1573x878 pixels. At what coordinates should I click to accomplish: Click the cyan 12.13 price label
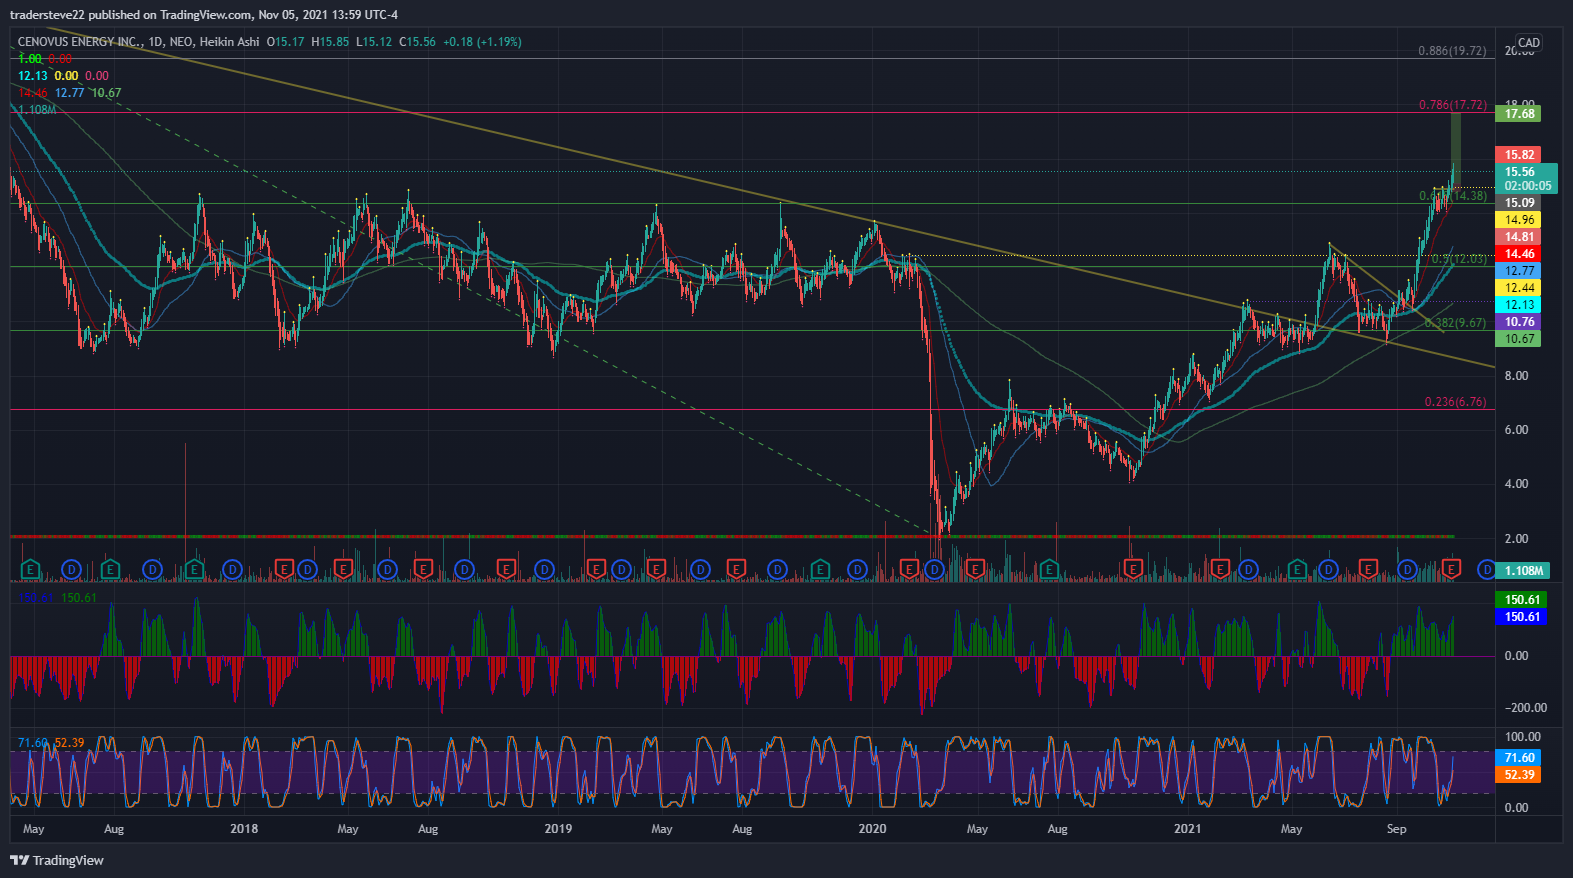(1518, 305)
